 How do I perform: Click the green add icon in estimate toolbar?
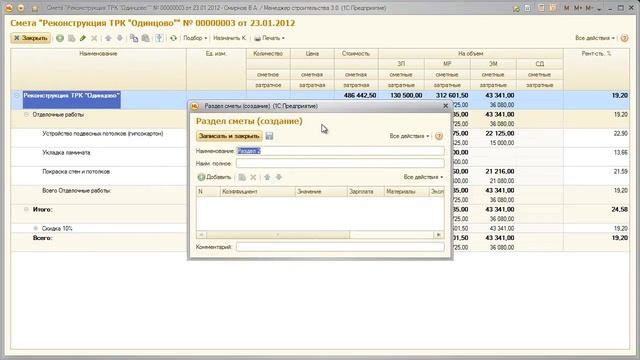point(60,38)
